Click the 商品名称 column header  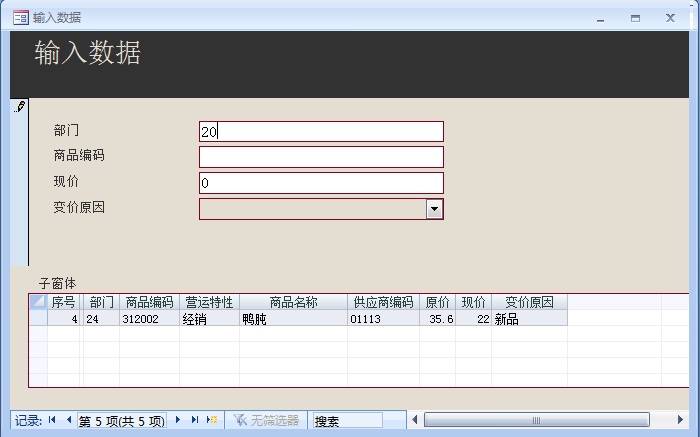[293, 302]
